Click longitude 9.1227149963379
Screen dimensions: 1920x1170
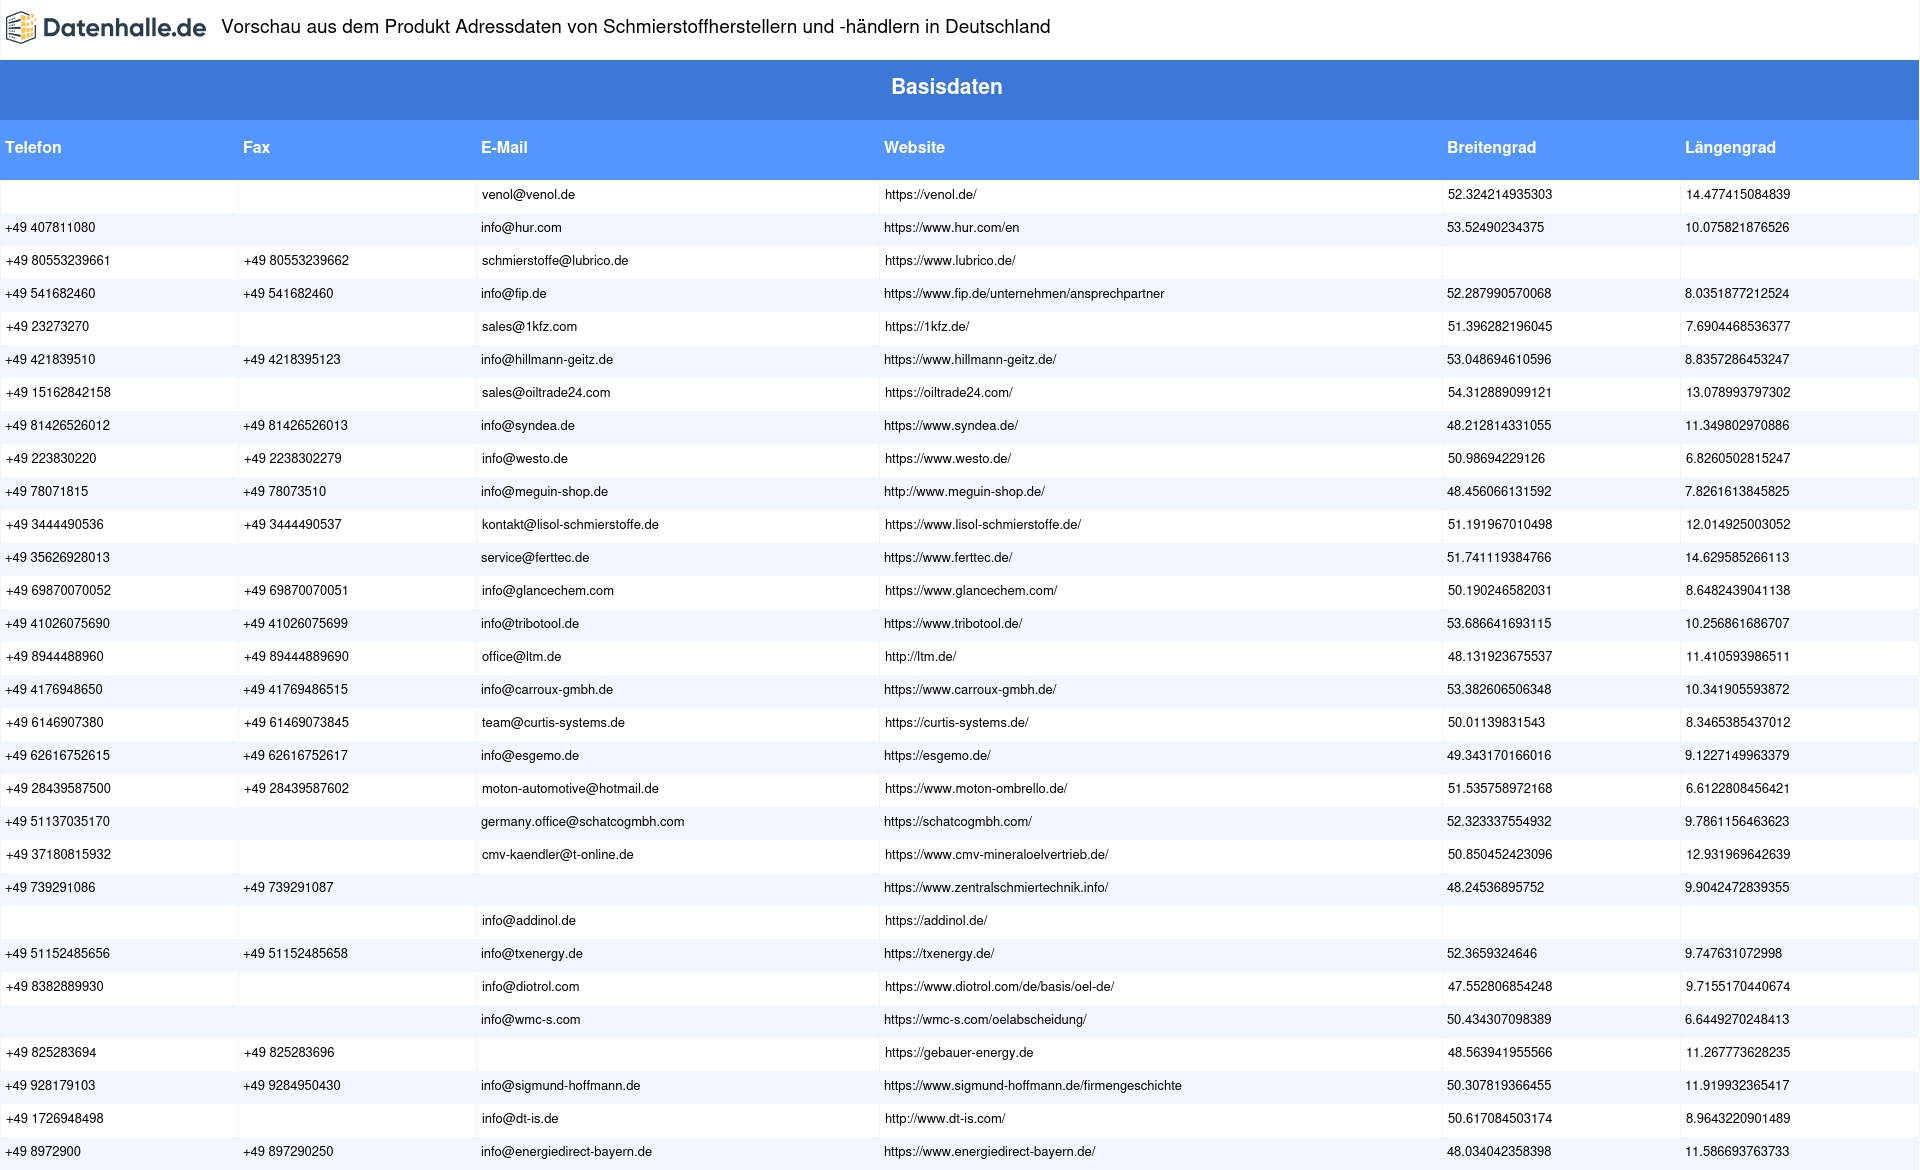[x=1737, y=756]
